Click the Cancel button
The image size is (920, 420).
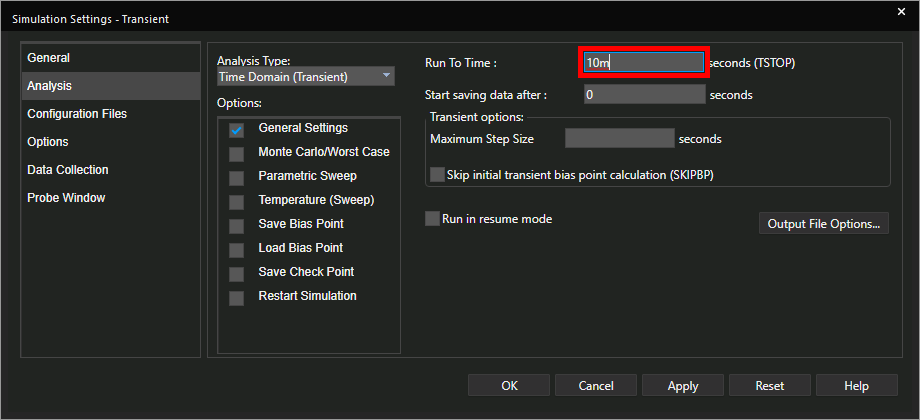[596, 385]
